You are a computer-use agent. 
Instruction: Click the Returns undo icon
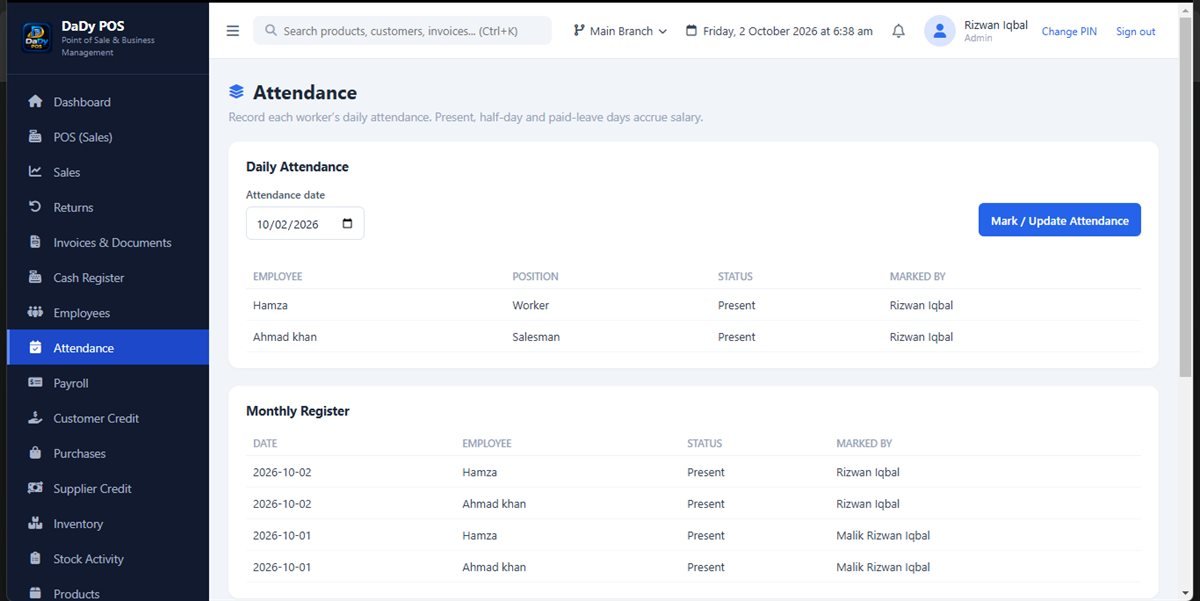(35, 207)
